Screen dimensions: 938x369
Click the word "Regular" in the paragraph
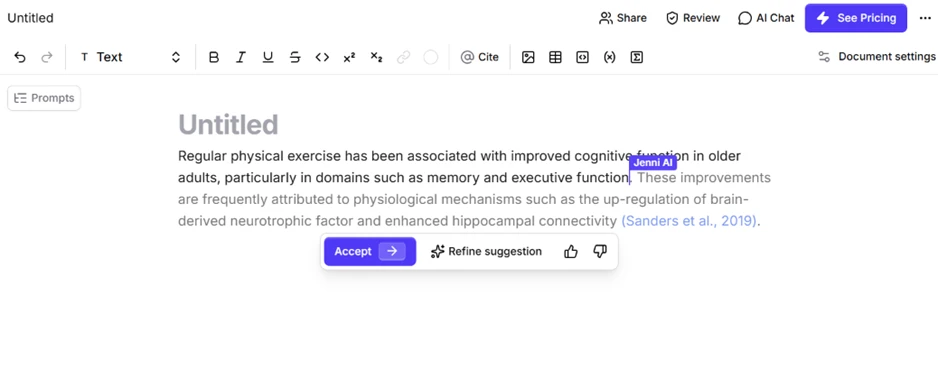203,157
